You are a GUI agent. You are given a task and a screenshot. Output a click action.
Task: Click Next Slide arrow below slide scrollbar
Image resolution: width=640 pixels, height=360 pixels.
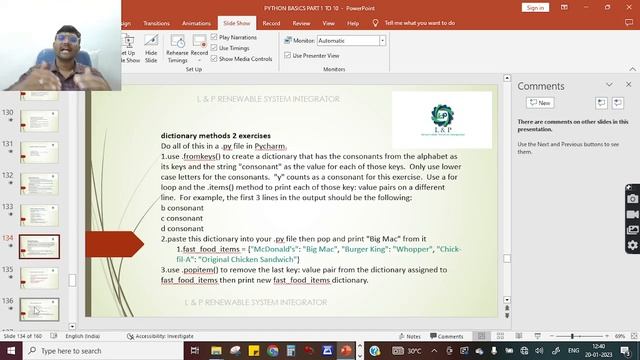click(x=507, y=316)
